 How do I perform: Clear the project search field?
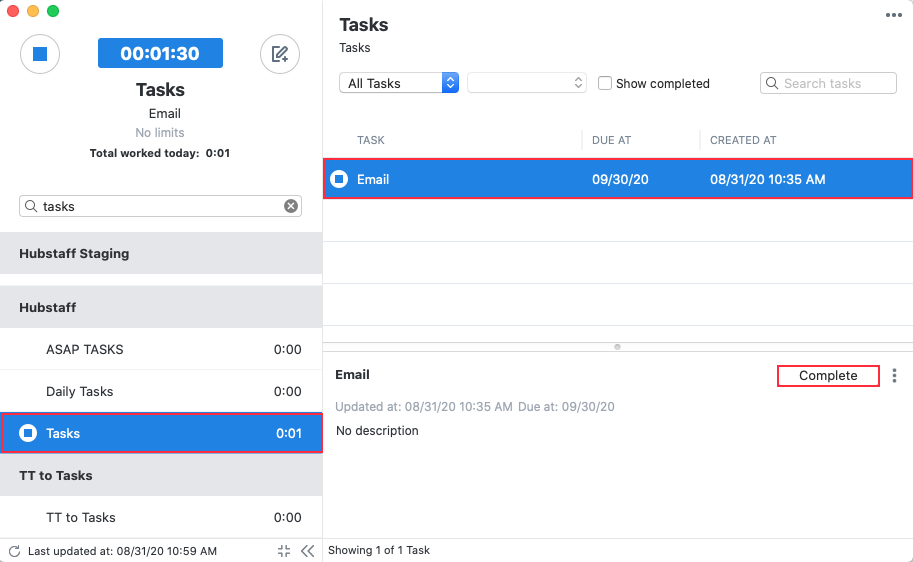click(291, 206)
